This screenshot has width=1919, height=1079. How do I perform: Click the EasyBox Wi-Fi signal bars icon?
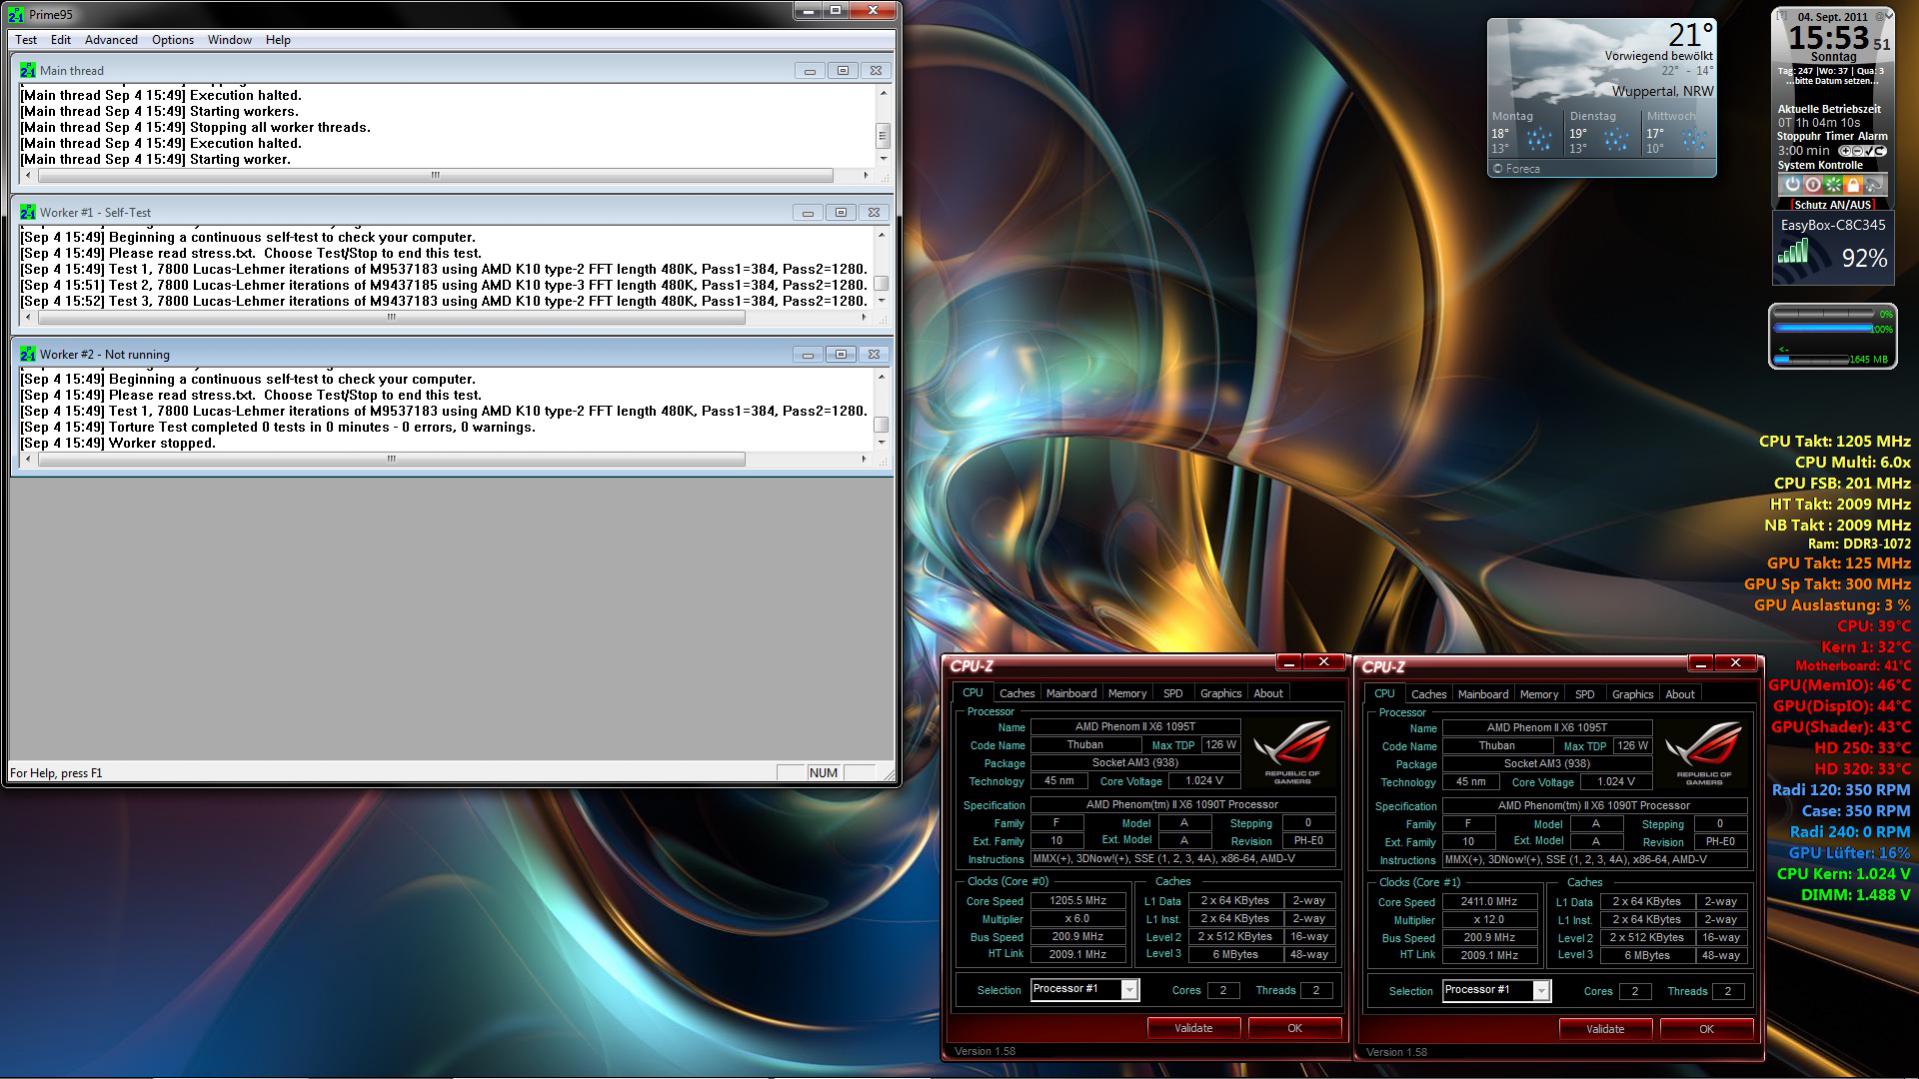coord(1793,251)
